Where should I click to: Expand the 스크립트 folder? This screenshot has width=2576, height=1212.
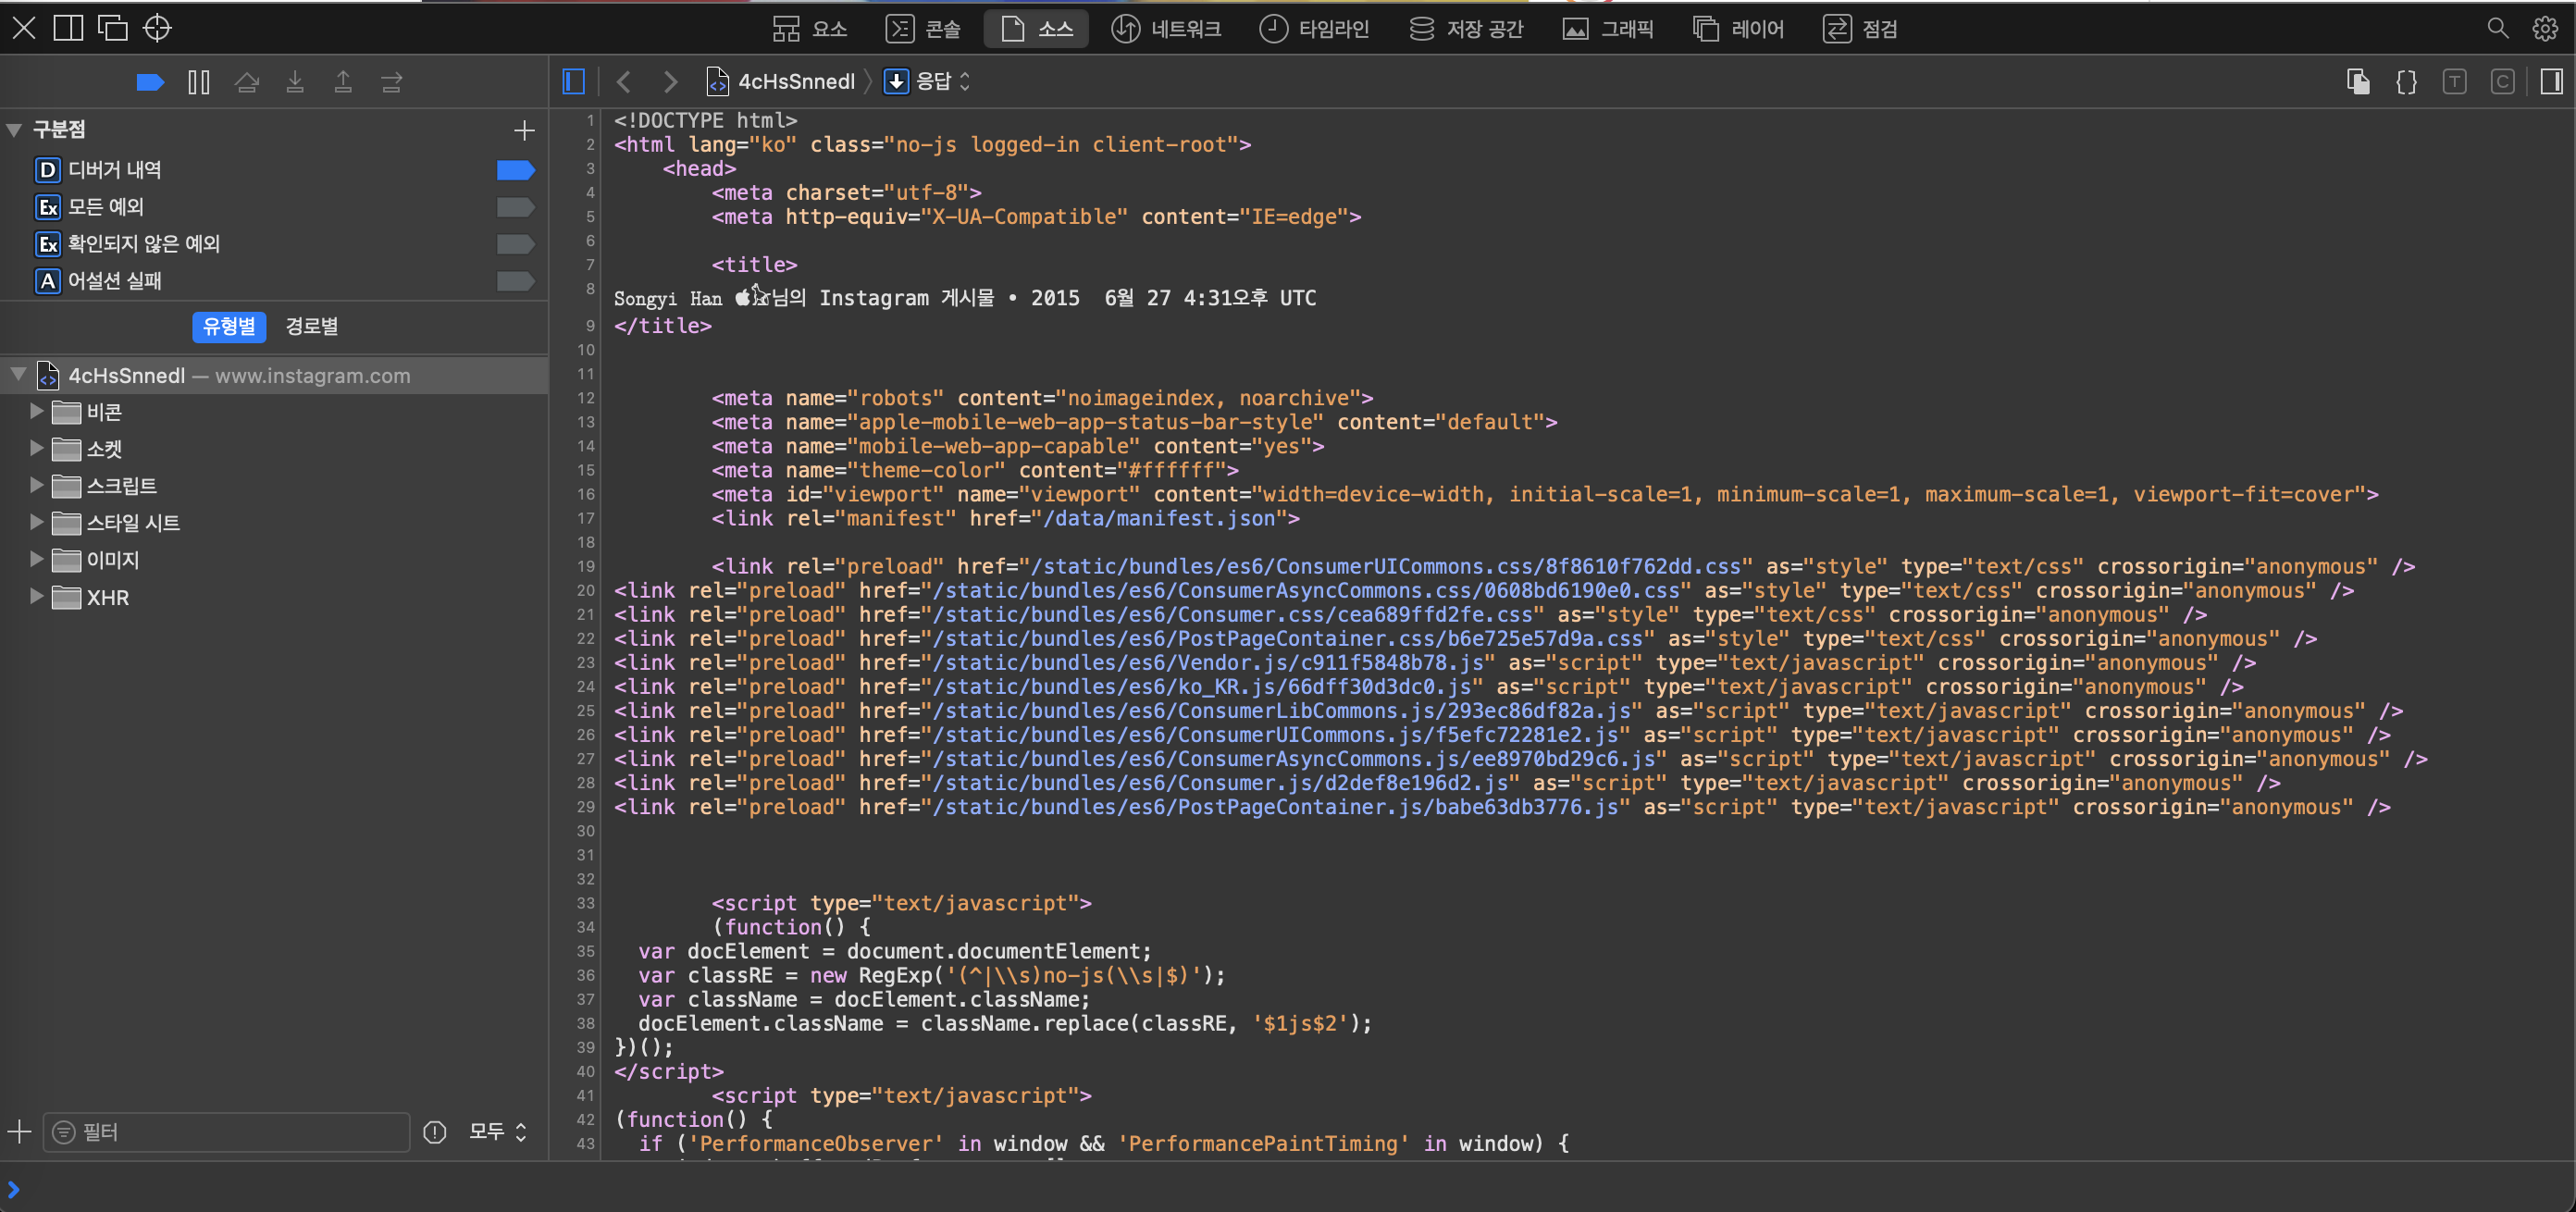coord(36,485)
